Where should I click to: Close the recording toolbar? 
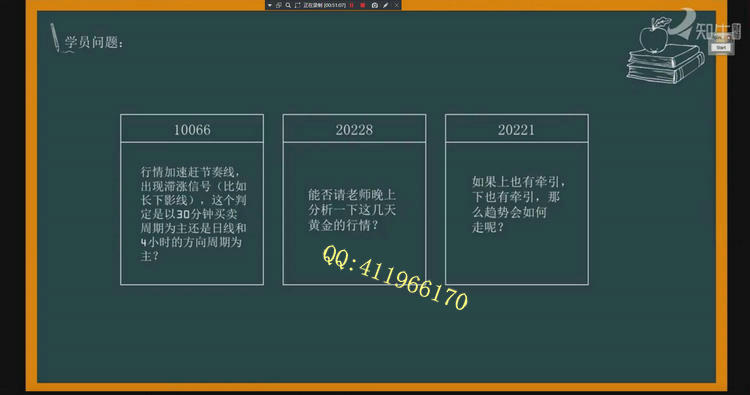396,5
